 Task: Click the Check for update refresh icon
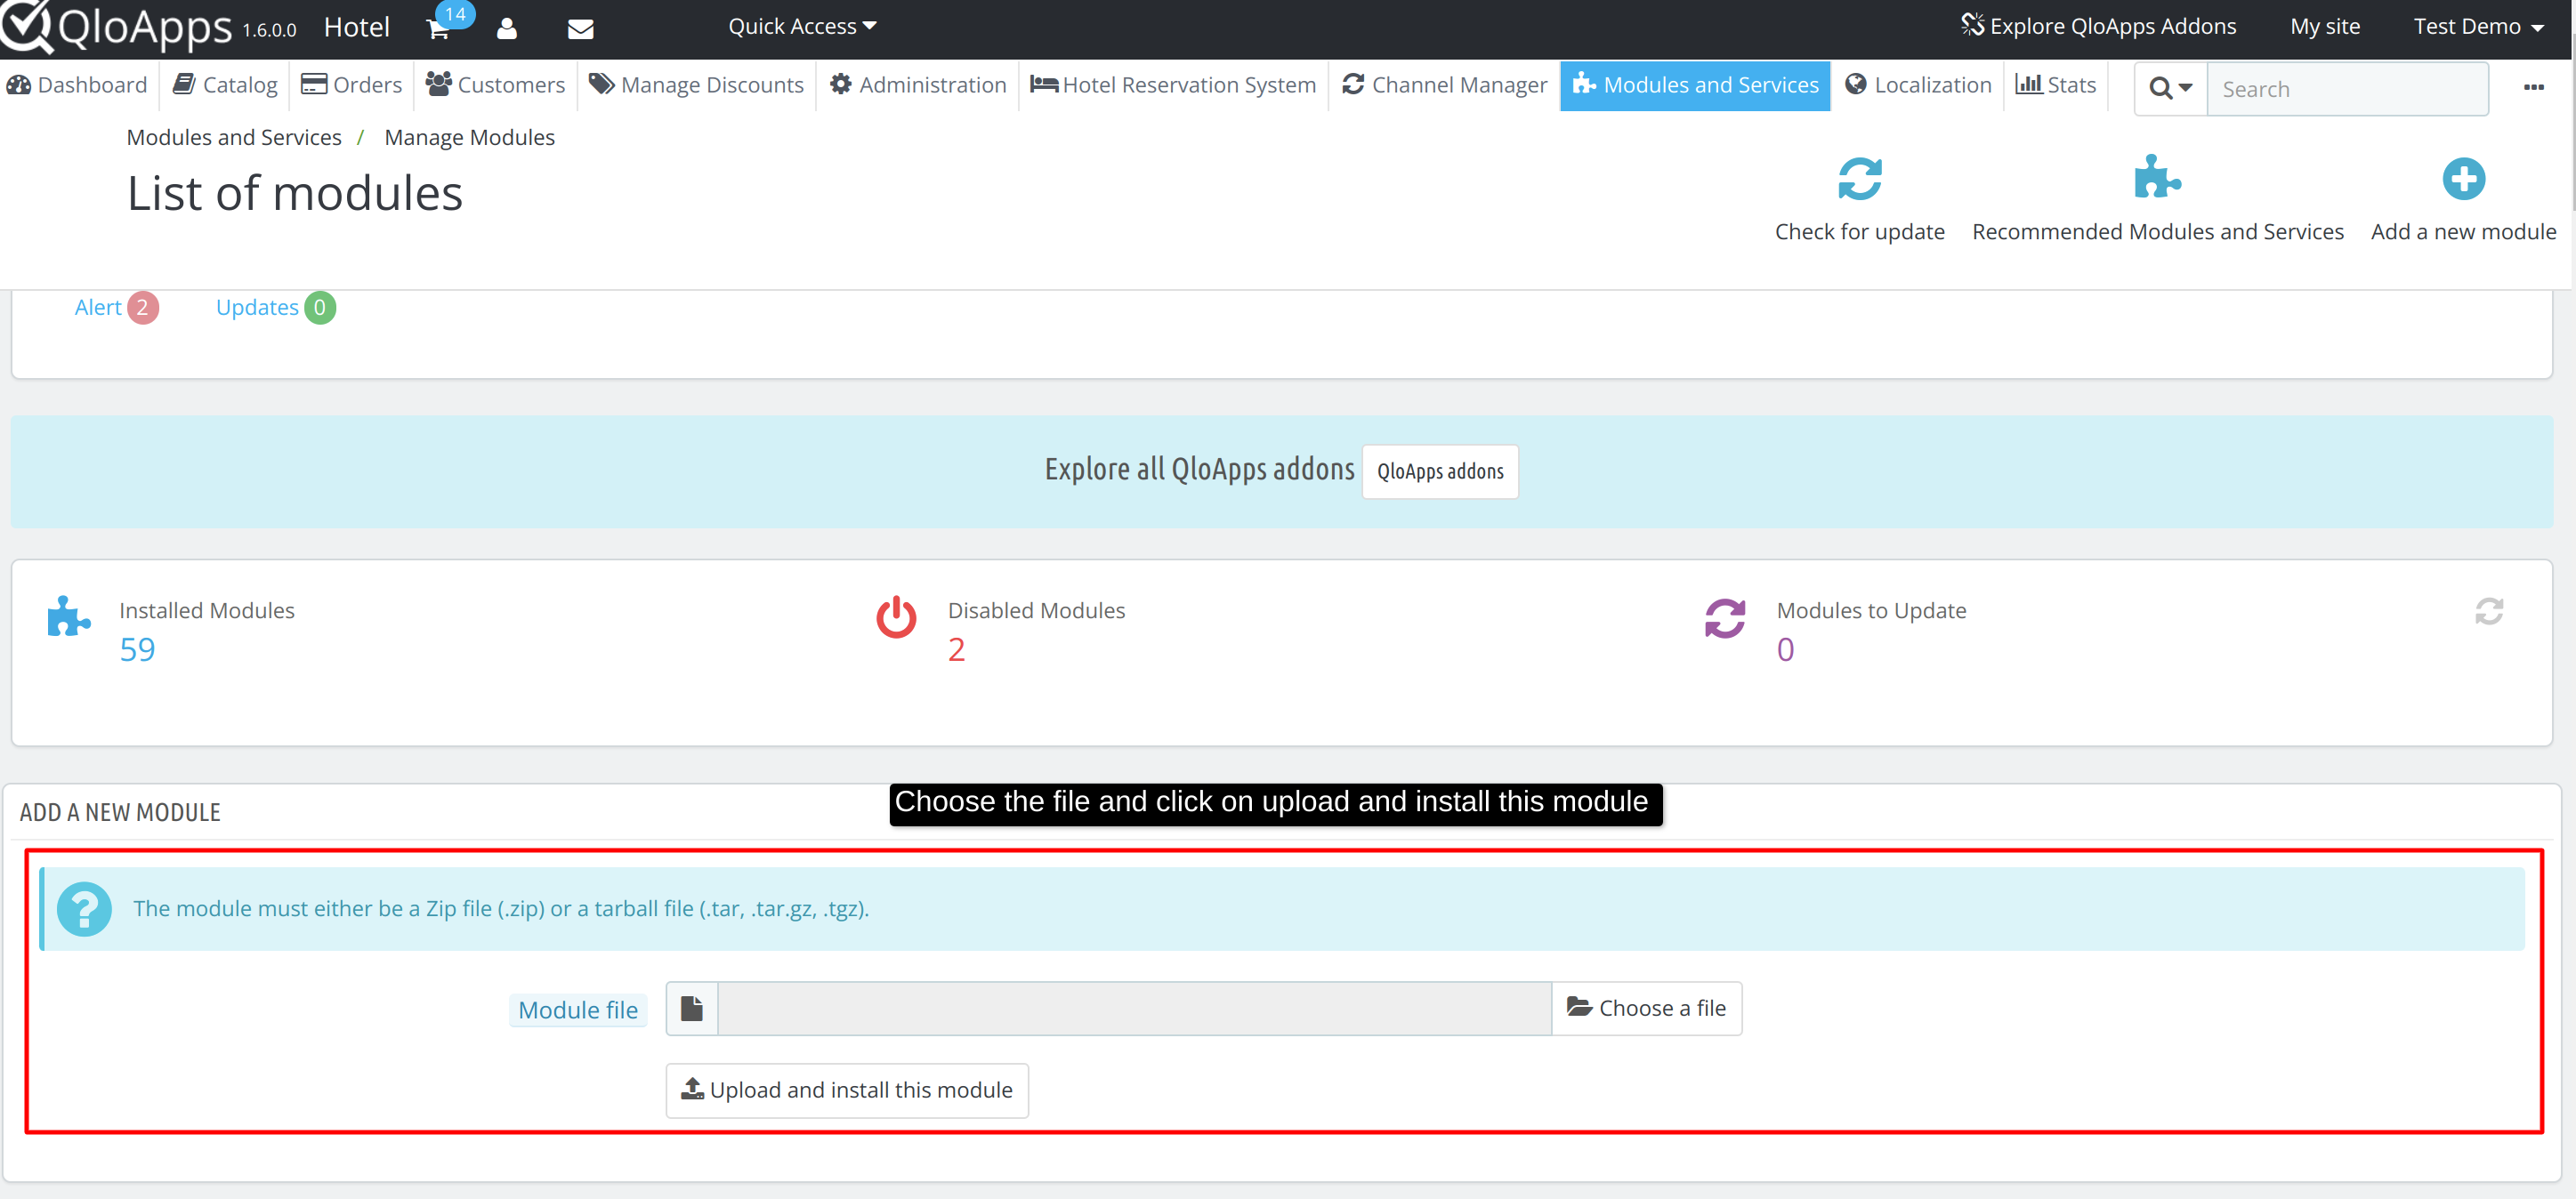pos(1859,180)
